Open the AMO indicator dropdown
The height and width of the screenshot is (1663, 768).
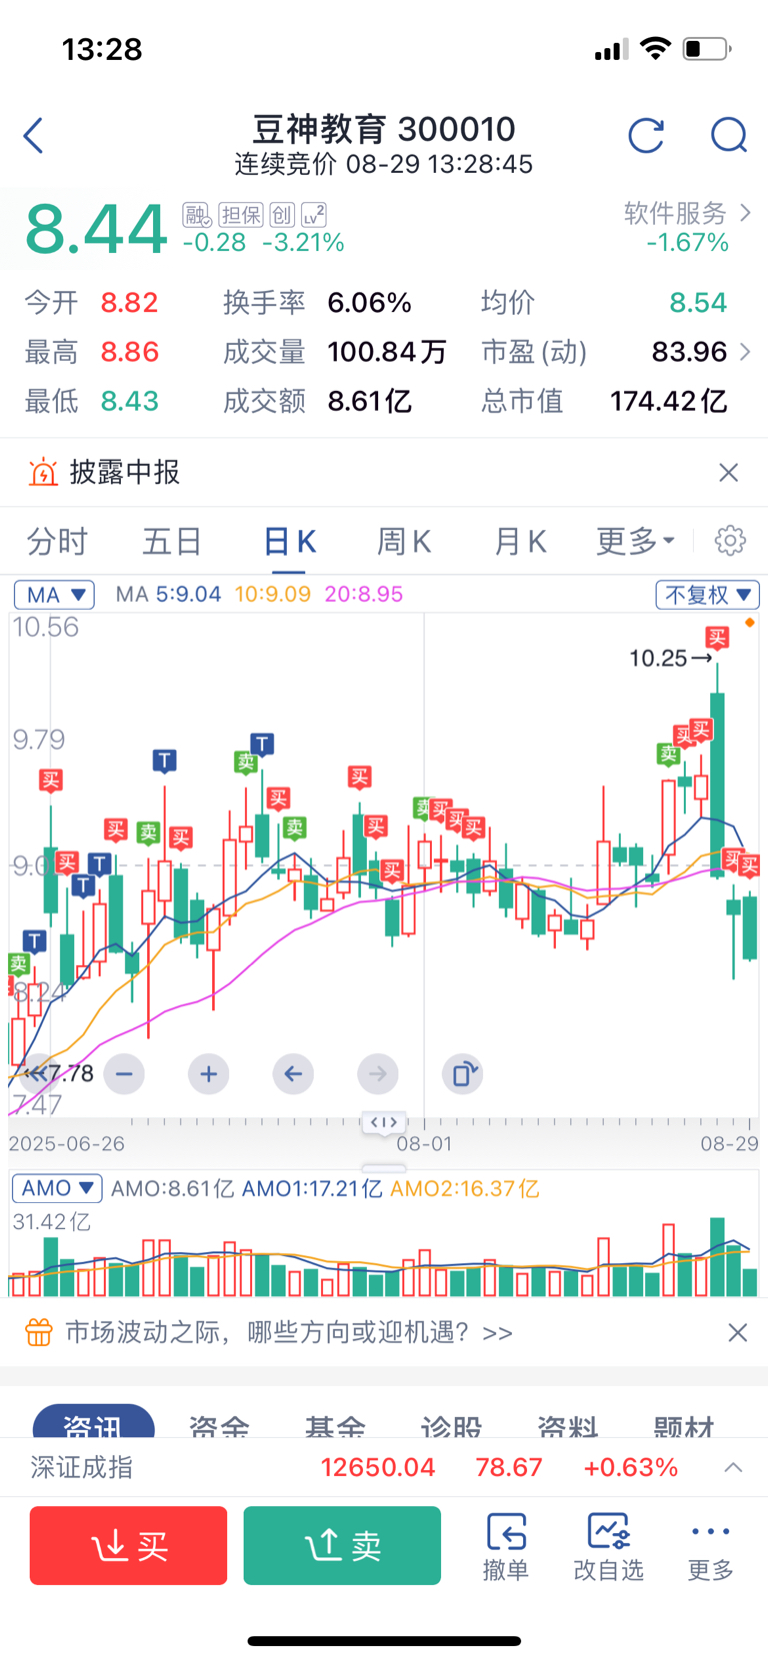[57, 1188]
